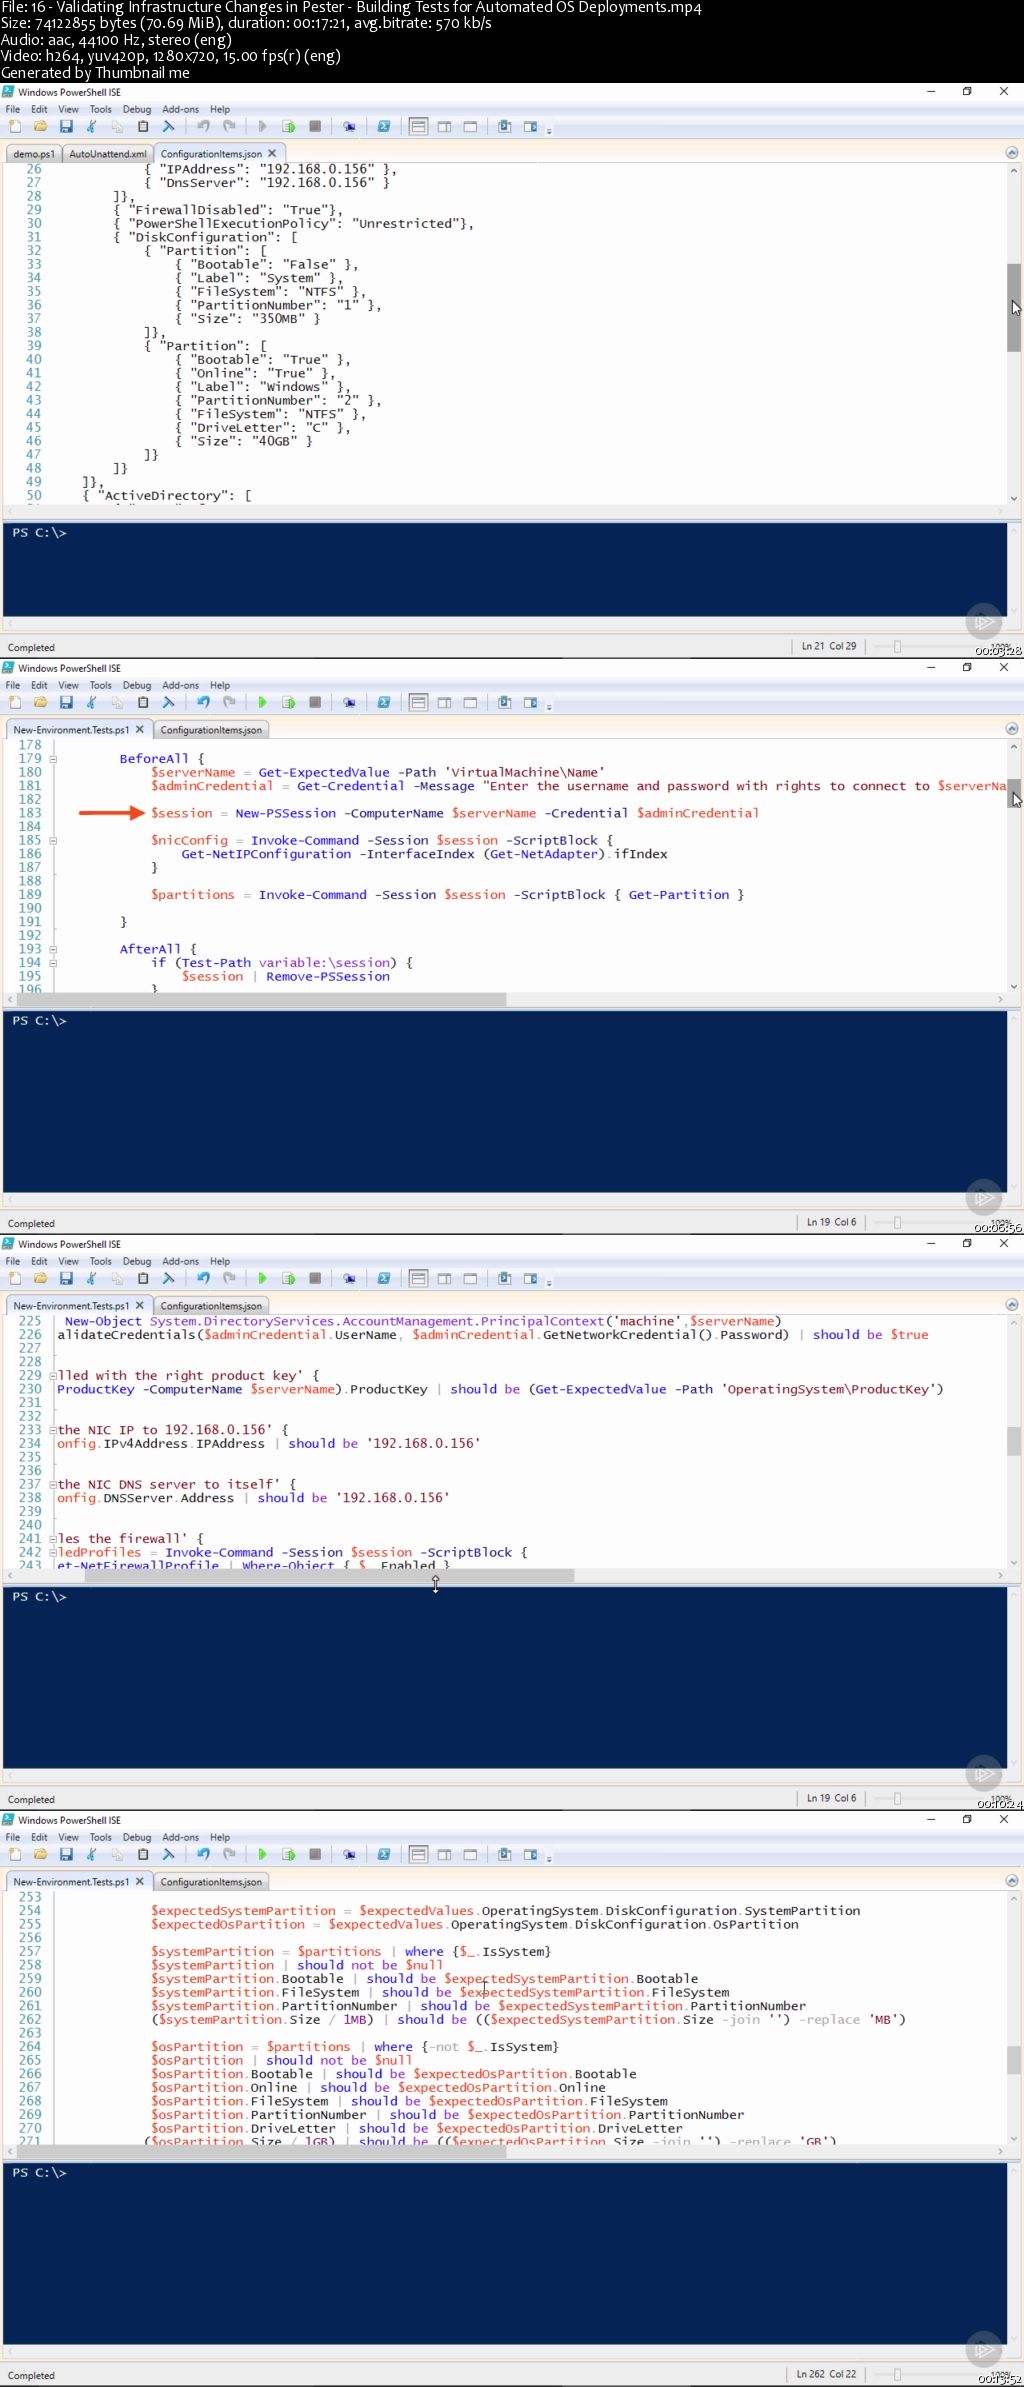Toggle Show Script Pane Top in demo.ps1 window
The image size is (1024, 2387).
[x=419, y=127]
